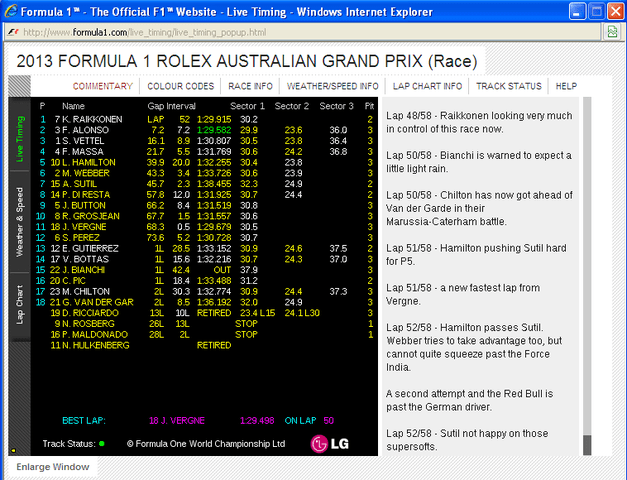Click the Enlarge Window link
The width and height of the screenshot is (627, 480).
(53, 467)
